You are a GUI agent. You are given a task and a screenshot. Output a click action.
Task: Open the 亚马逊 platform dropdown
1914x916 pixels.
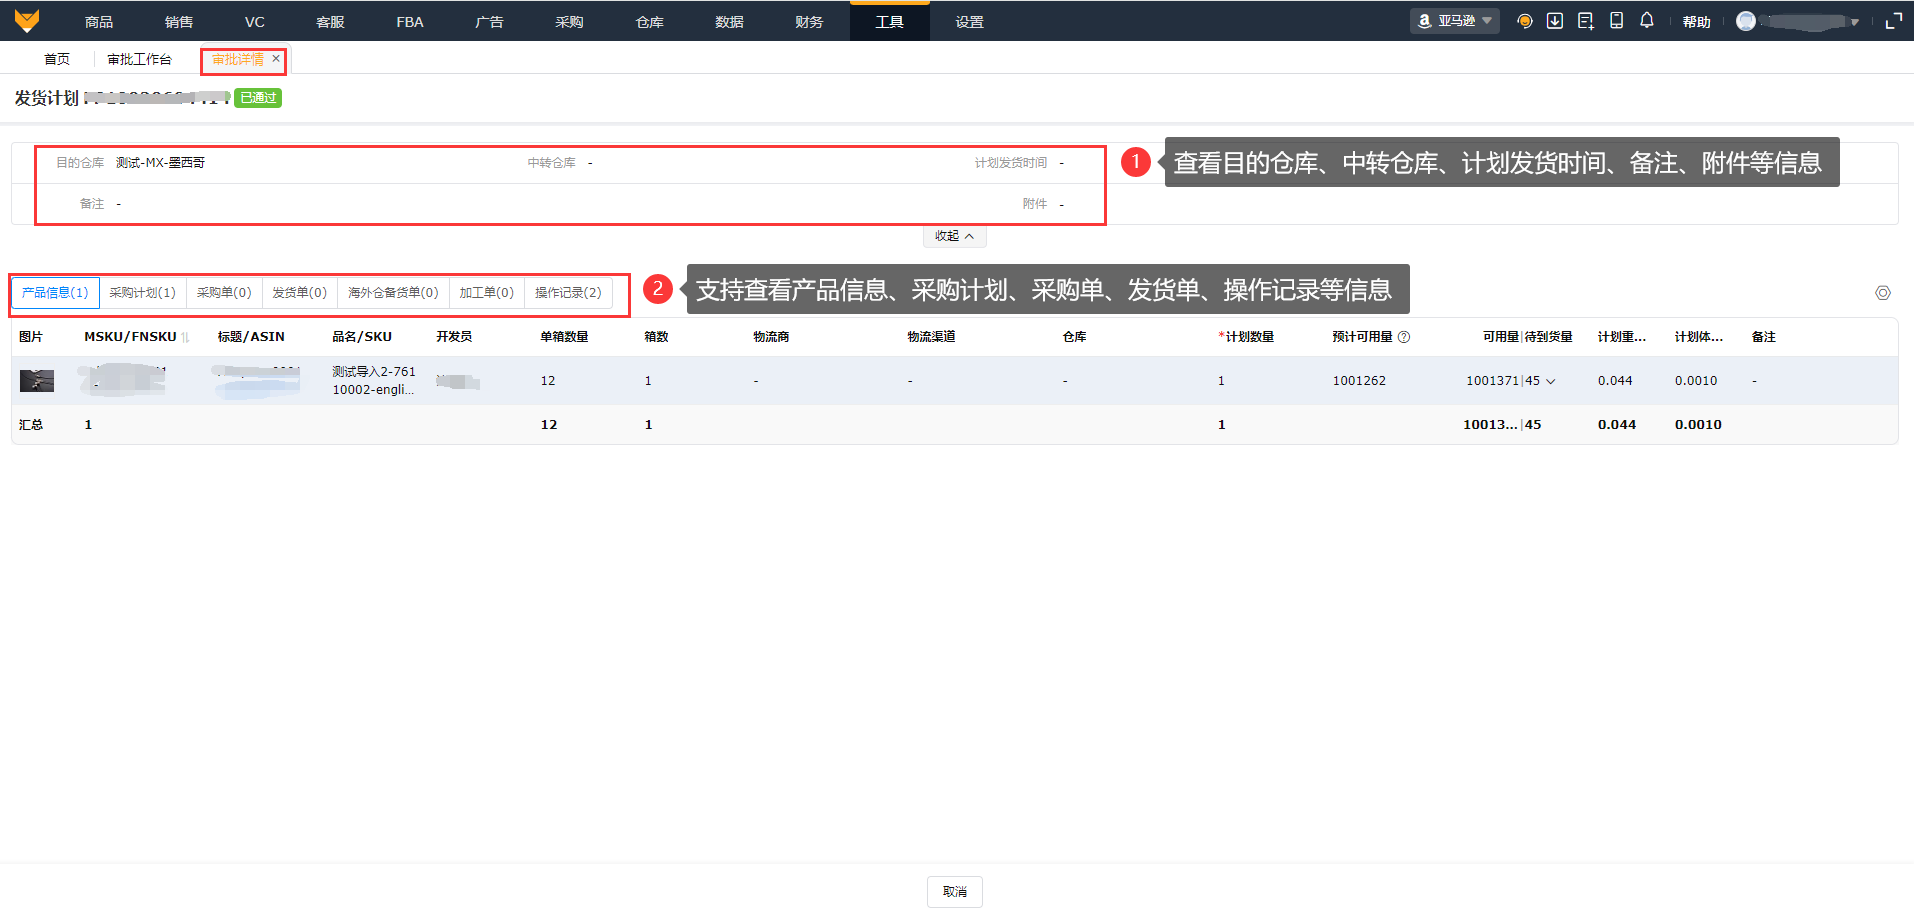(1455, 21)
